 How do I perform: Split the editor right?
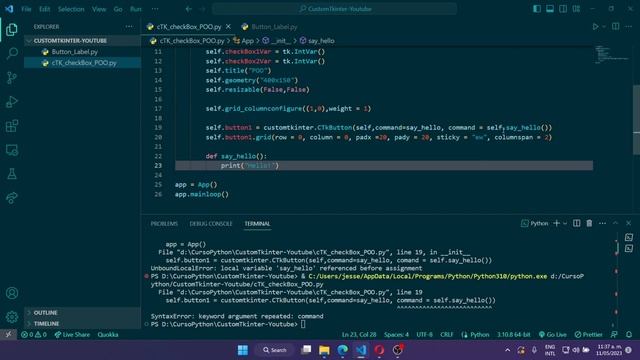click(x=616, y=27)
